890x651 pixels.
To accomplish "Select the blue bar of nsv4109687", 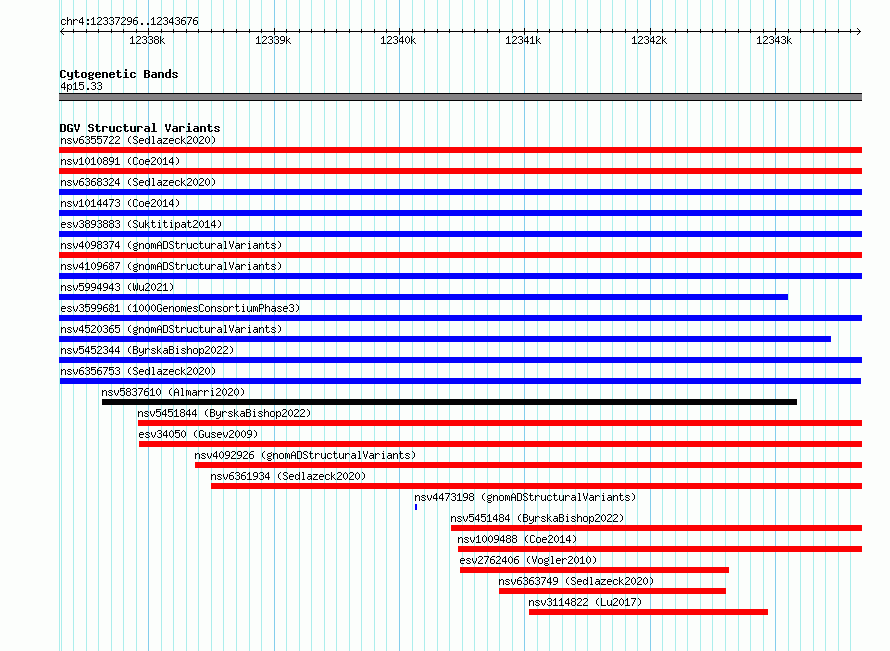I will click(x=460, y=276).
